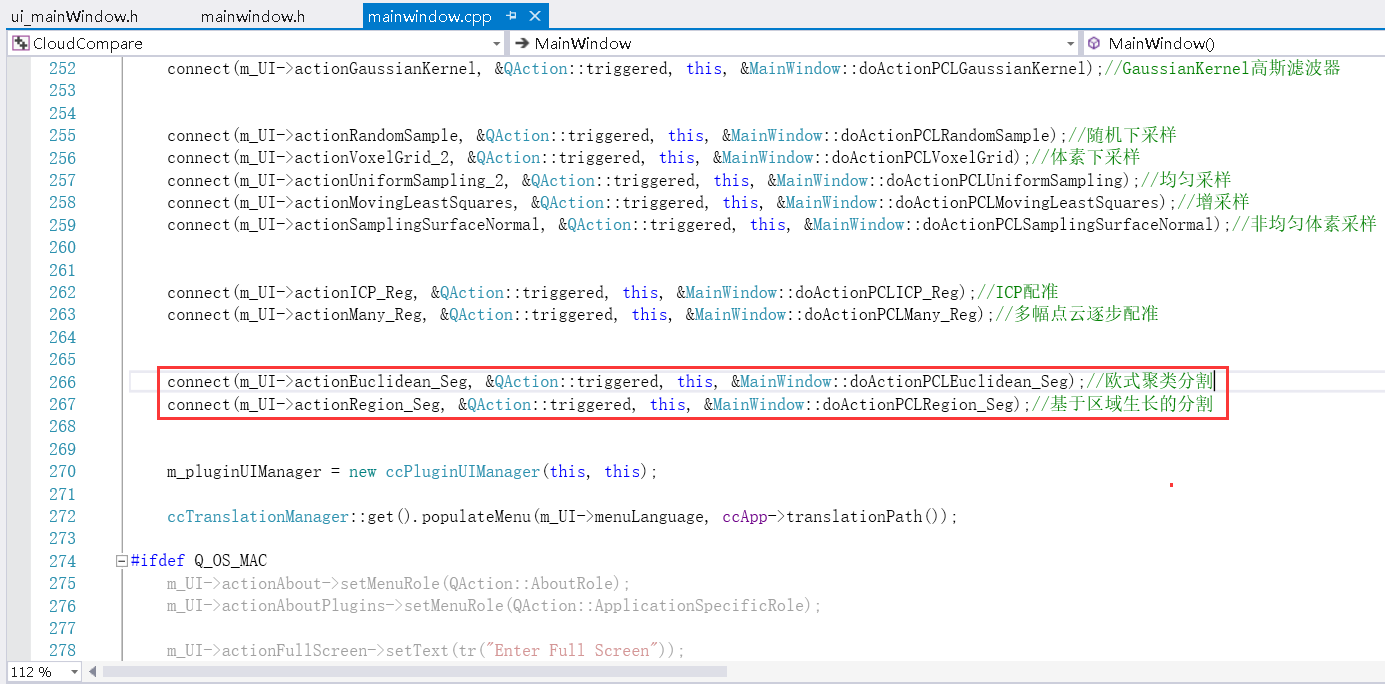Viewport: 1385px width, 684px height.
Task: Open the MainWindow() member list dropdown
Action: tap(1378, 43)
